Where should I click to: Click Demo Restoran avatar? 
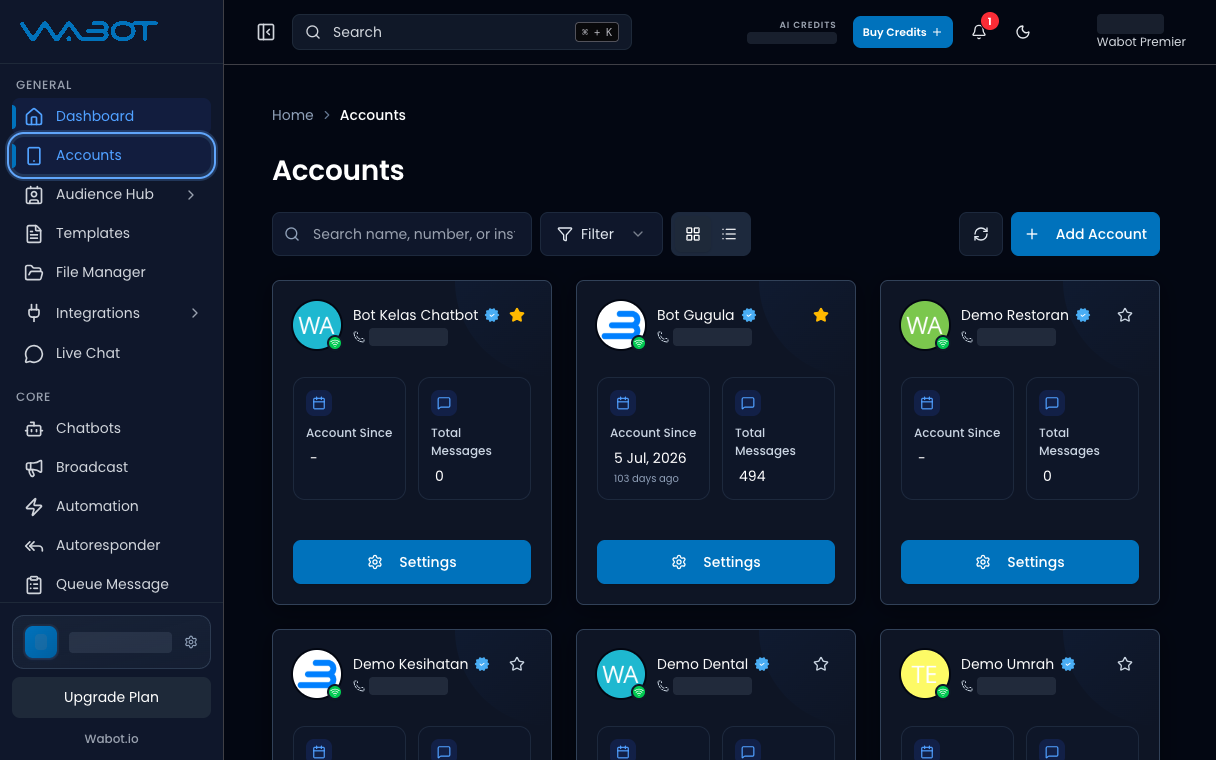[925, 325]
